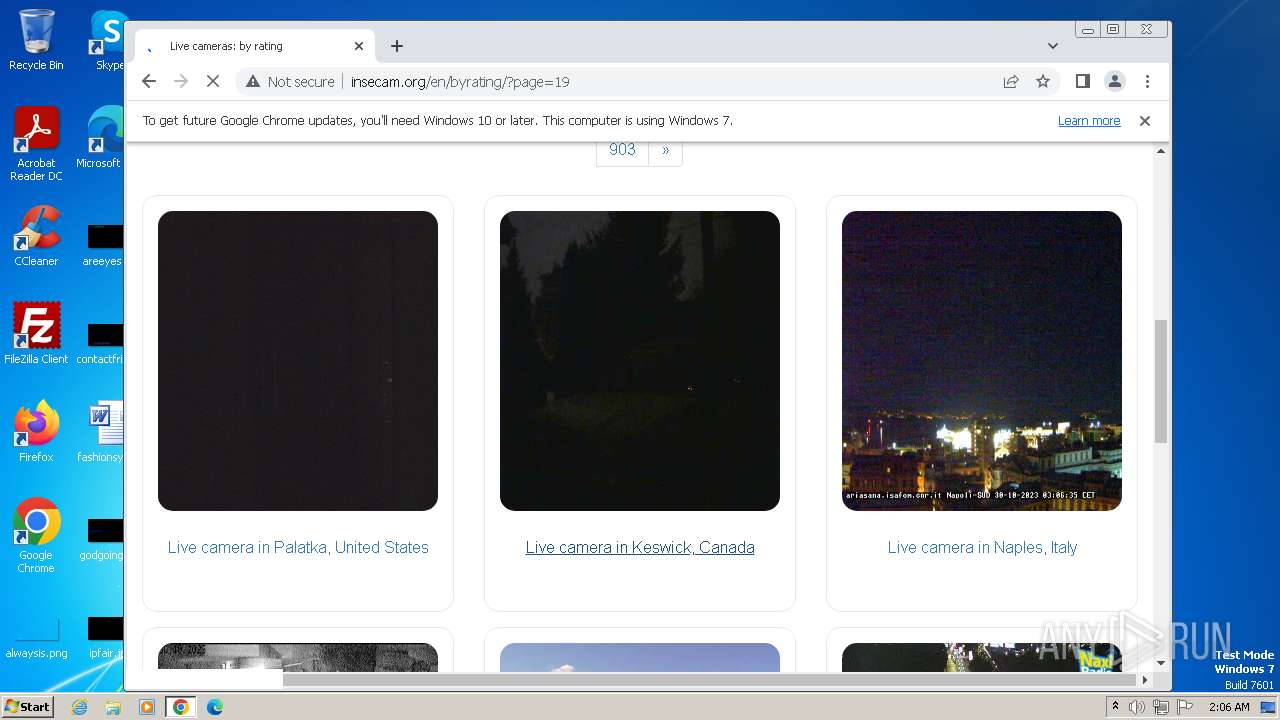The image size is (1280, 720).
Task: Share this page icon
Action: click(x=1011, y=81)
